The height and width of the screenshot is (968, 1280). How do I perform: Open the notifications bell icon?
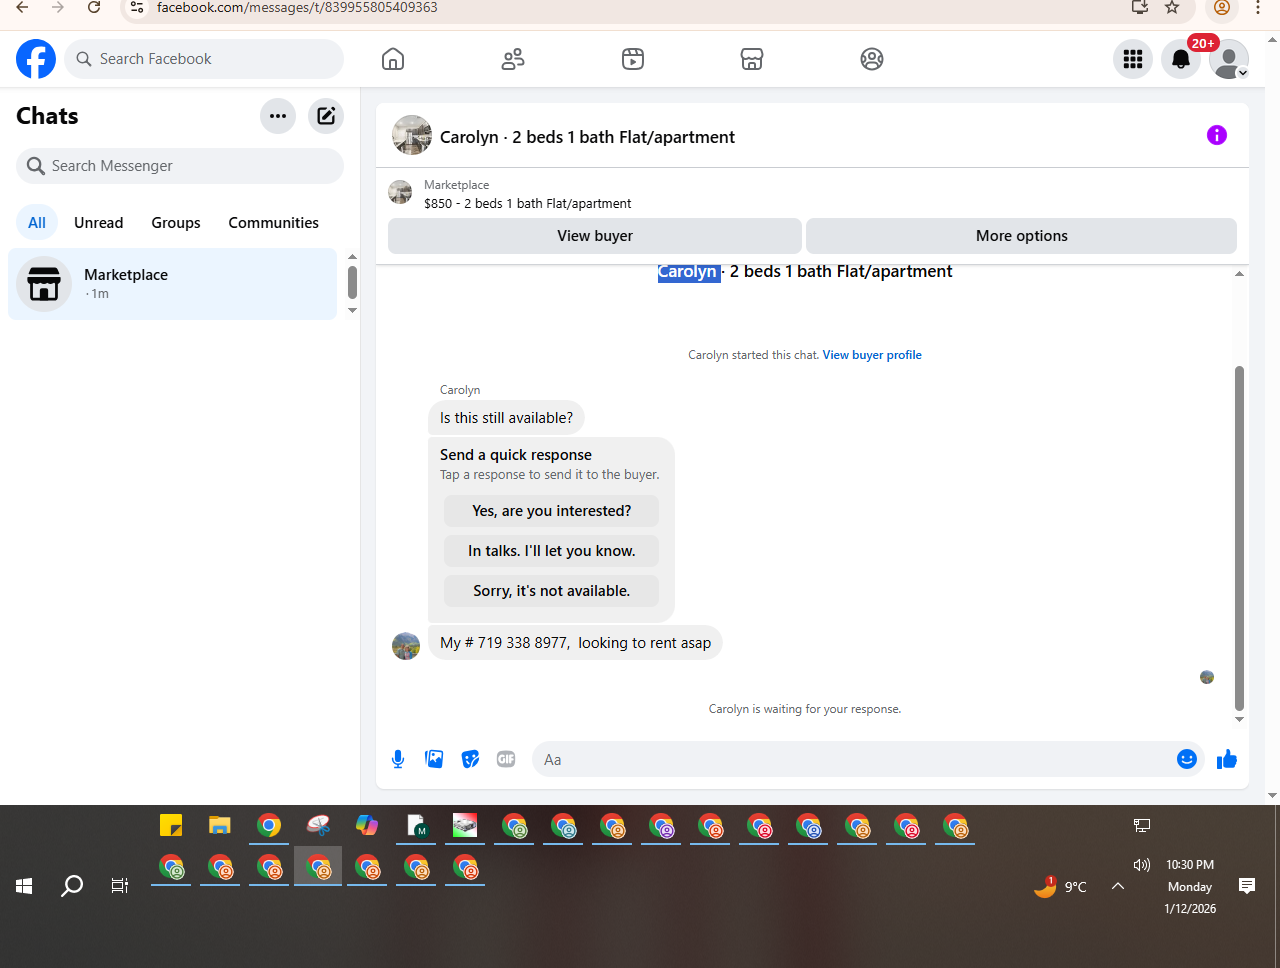click(1181, 59)
